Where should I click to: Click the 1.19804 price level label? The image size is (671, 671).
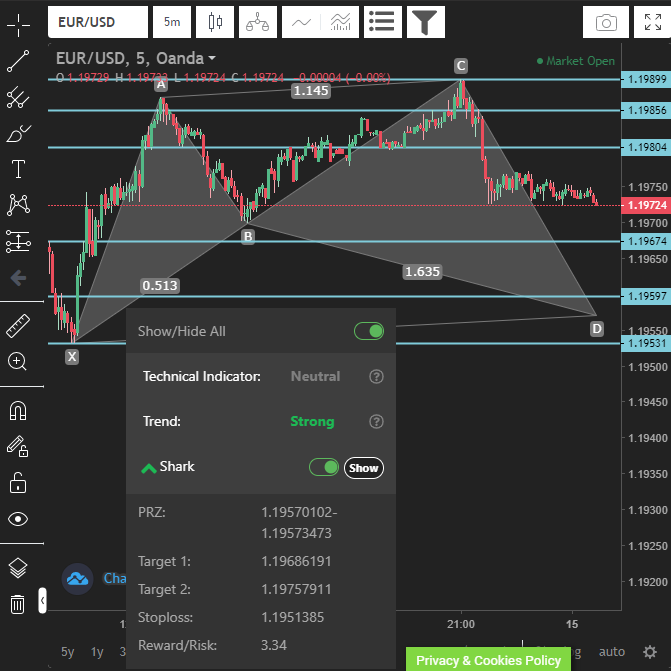[x=646, y=147]
